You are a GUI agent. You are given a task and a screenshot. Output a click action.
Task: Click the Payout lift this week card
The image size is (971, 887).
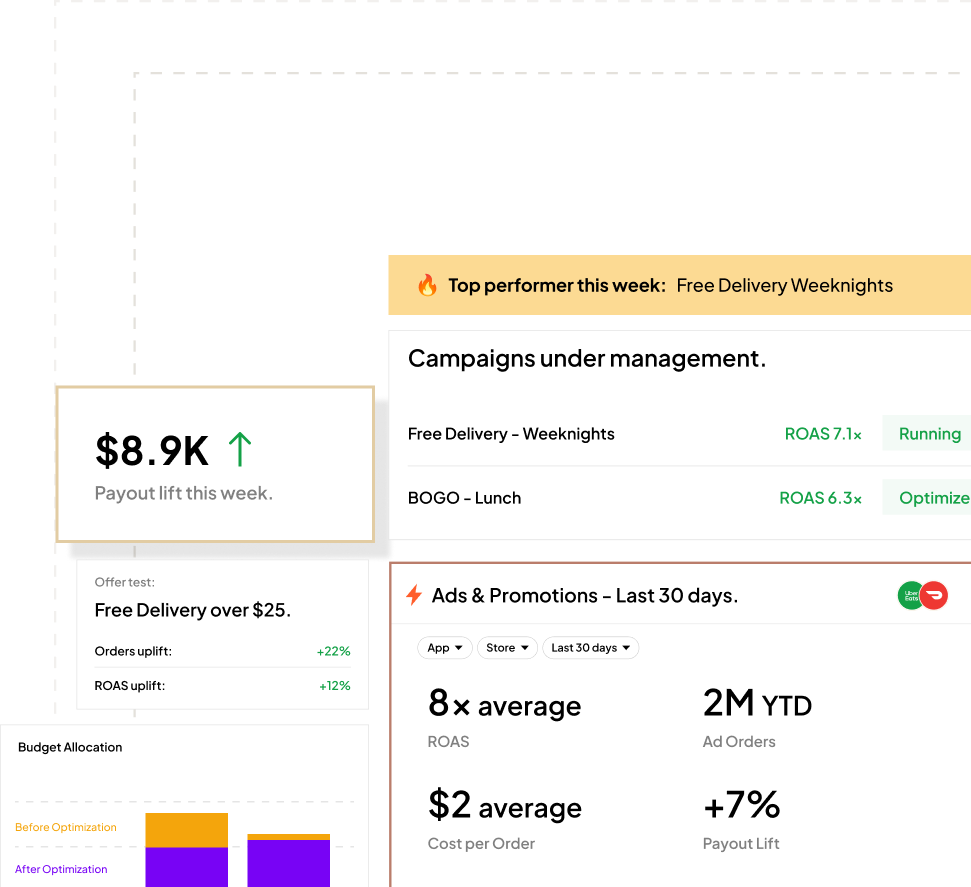[x=215, y=465]
